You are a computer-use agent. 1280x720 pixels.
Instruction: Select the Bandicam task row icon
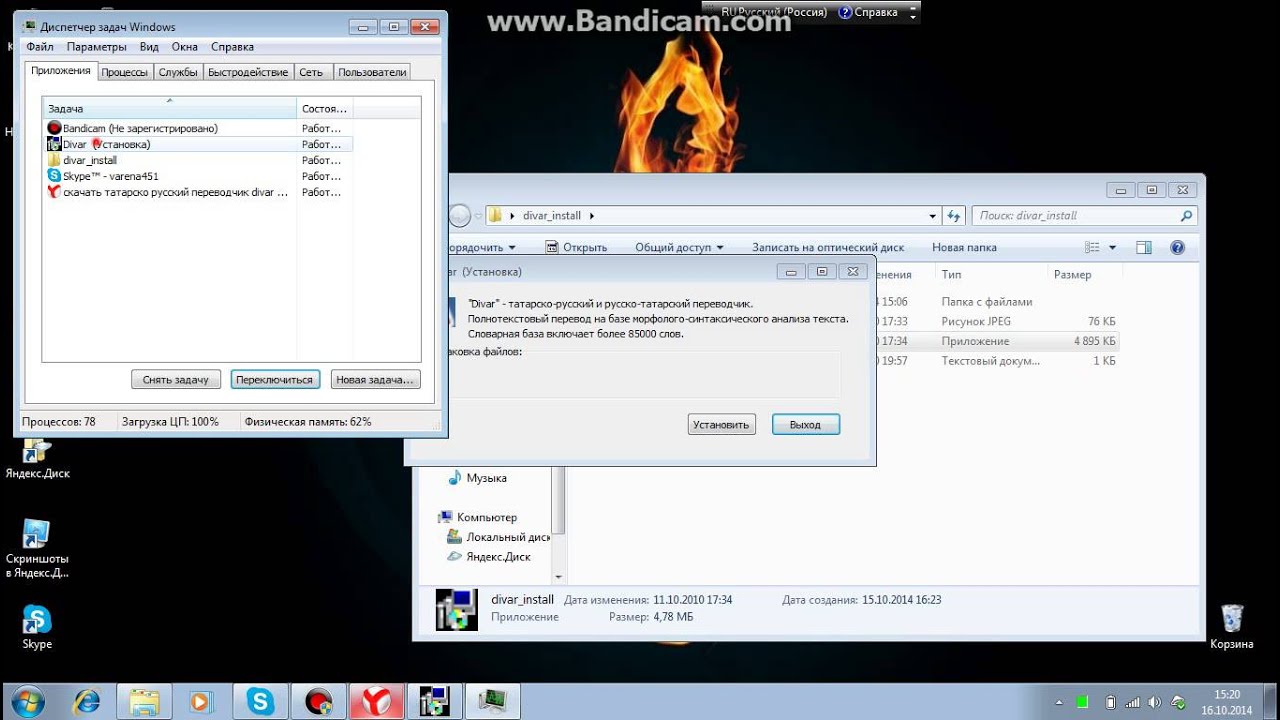click(54, 128)
